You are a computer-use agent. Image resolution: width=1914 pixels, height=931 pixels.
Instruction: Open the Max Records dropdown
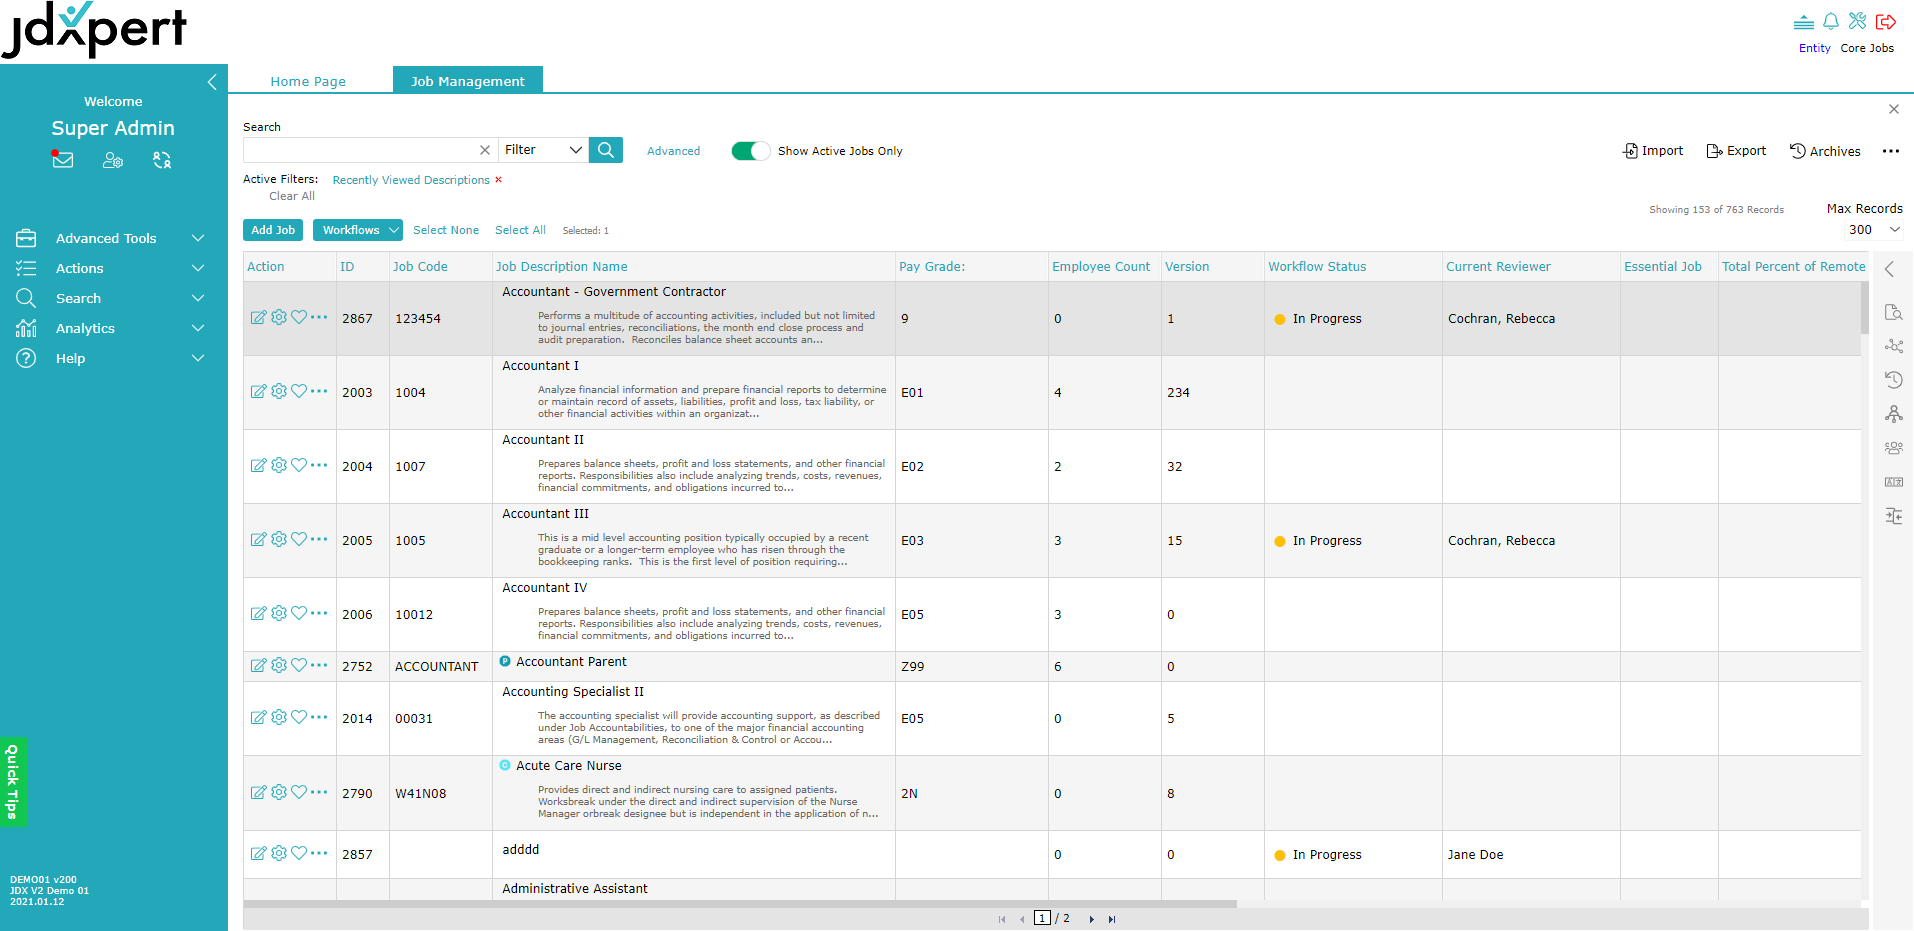[x=1873, y=230]
